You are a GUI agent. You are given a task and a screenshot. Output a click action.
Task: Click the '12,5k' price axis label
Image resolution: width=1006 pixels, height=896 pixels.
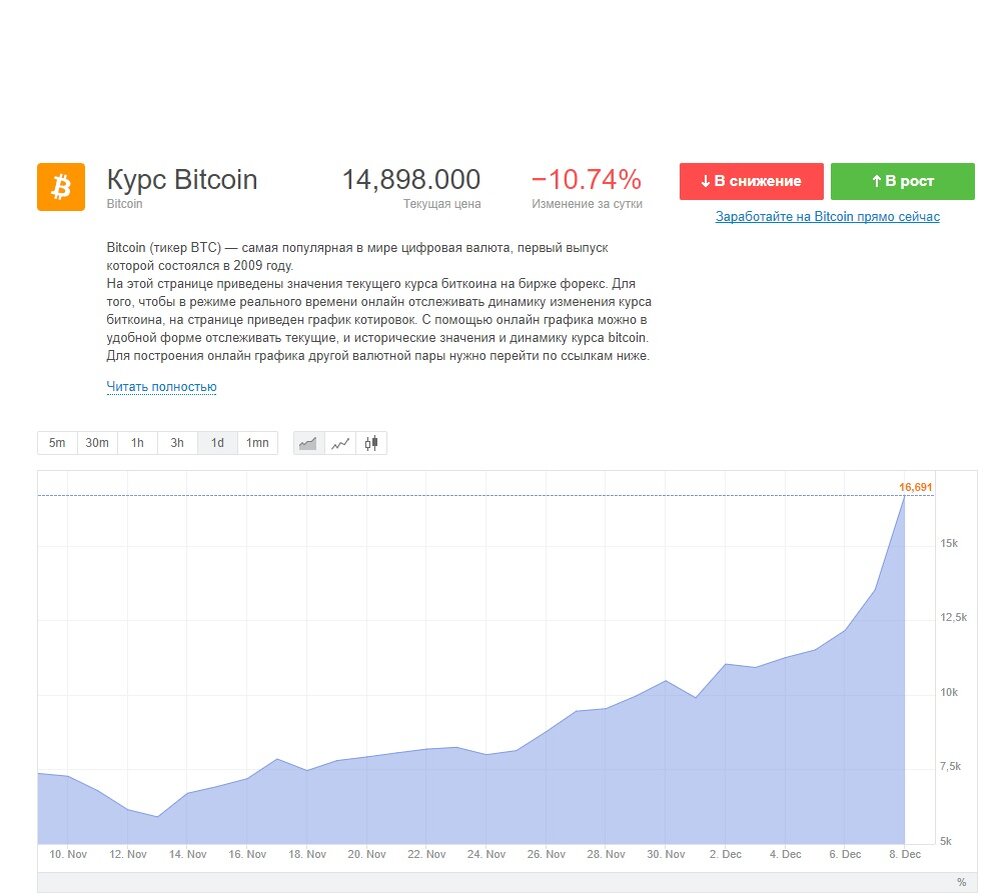click(x=953, y=618)
